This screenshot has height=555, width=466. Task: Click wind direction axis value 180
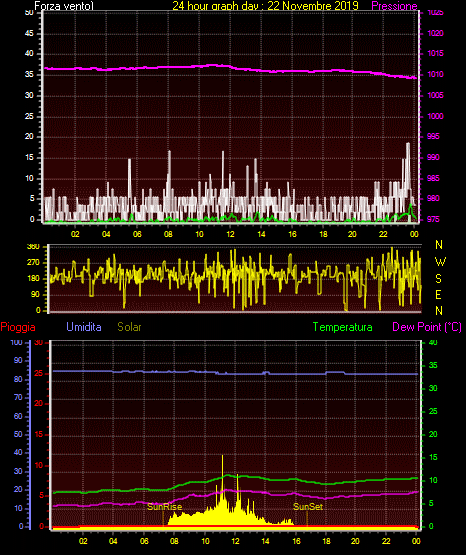34,279
